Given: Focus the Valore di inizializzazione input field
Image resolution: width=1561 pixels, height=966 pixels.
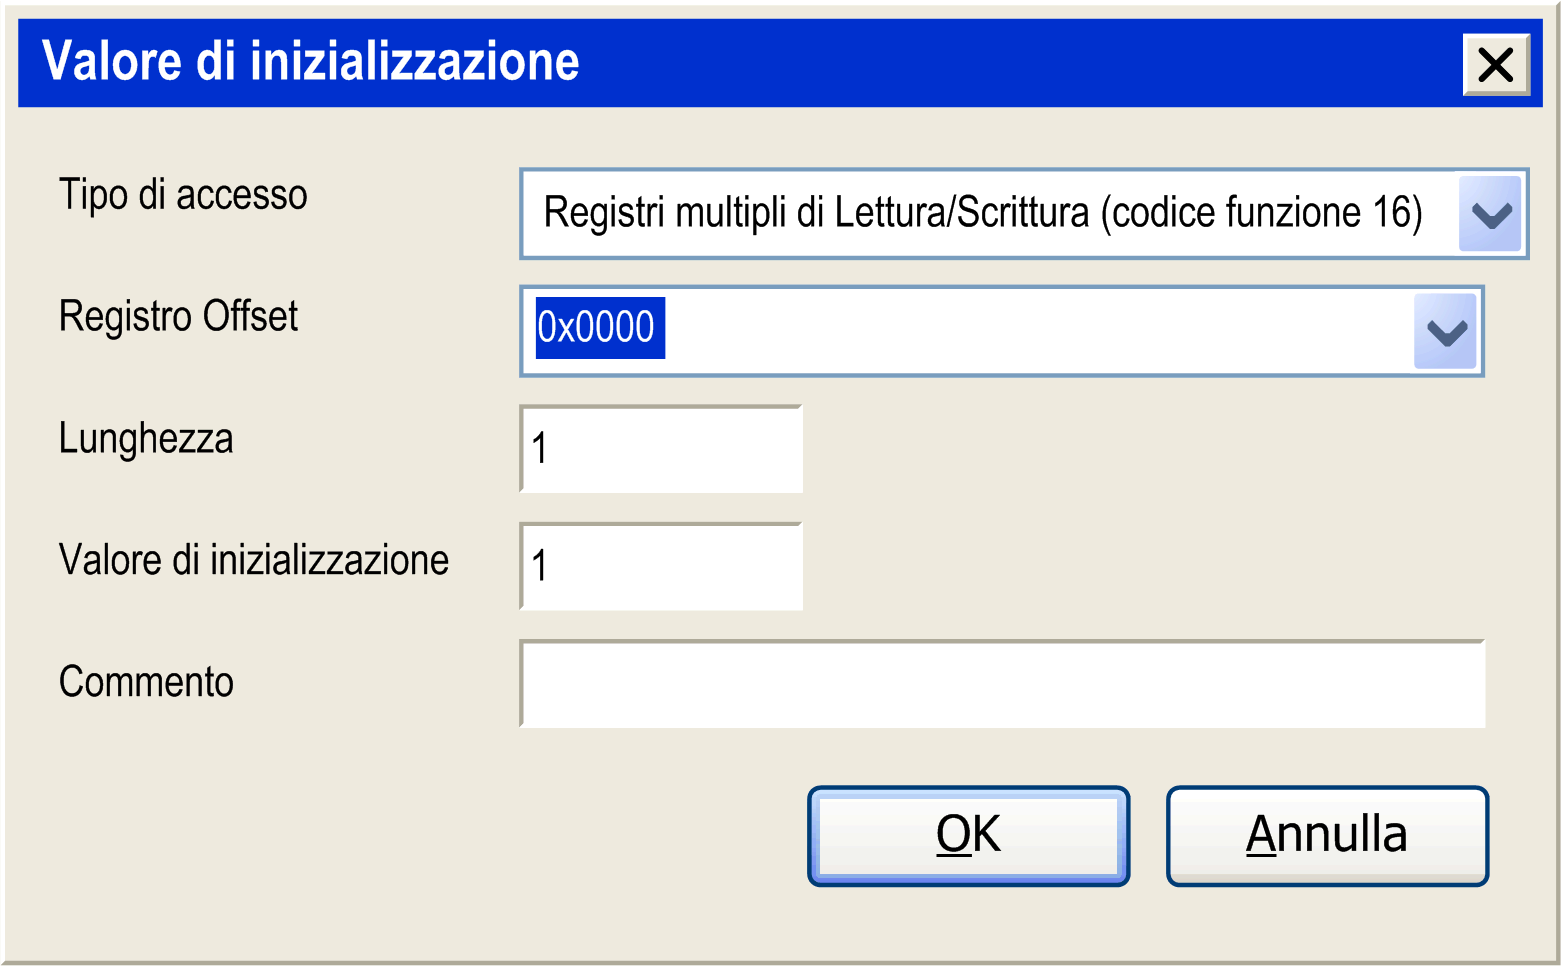Looking at the screenshot, I should [x=661, y=566].
